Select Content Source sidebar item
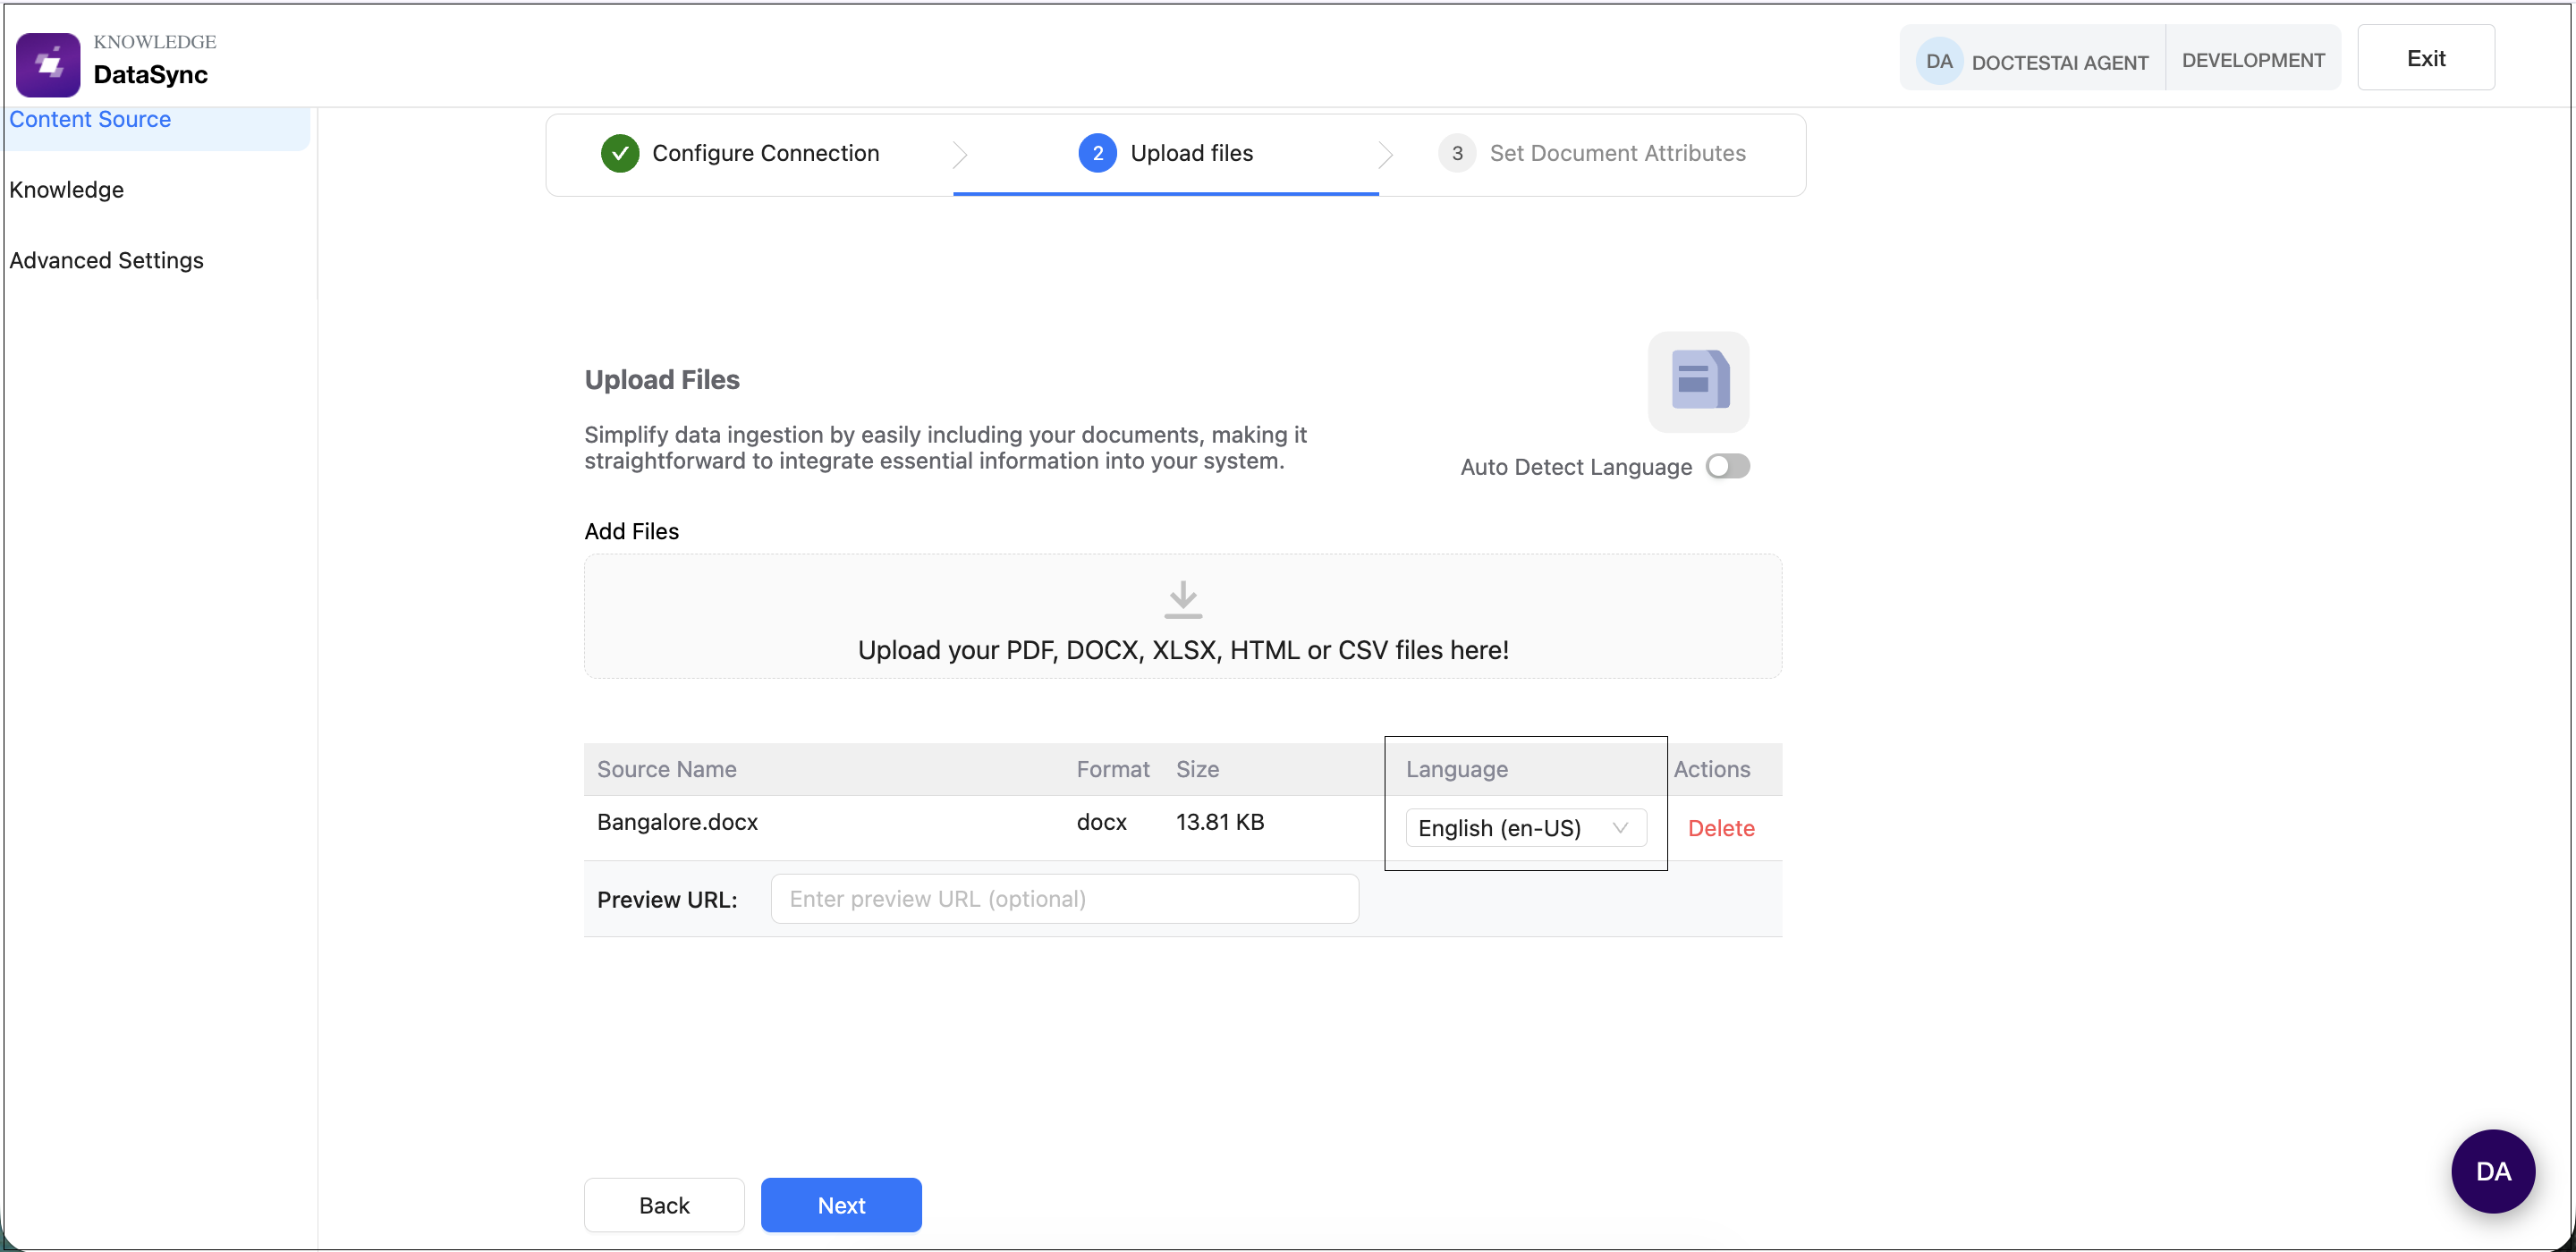Screen dimensions: 2576x1252 tap(90, 120)
